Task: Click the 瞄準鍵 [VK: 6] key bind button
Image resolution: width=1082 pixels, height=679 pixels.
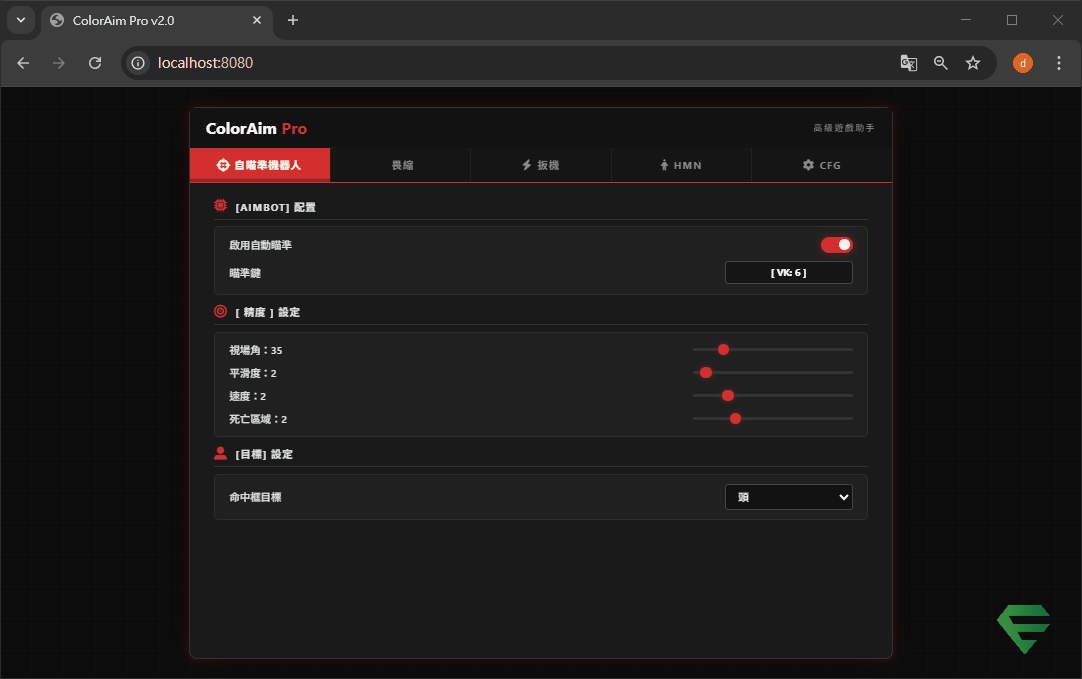Action: 788,273
